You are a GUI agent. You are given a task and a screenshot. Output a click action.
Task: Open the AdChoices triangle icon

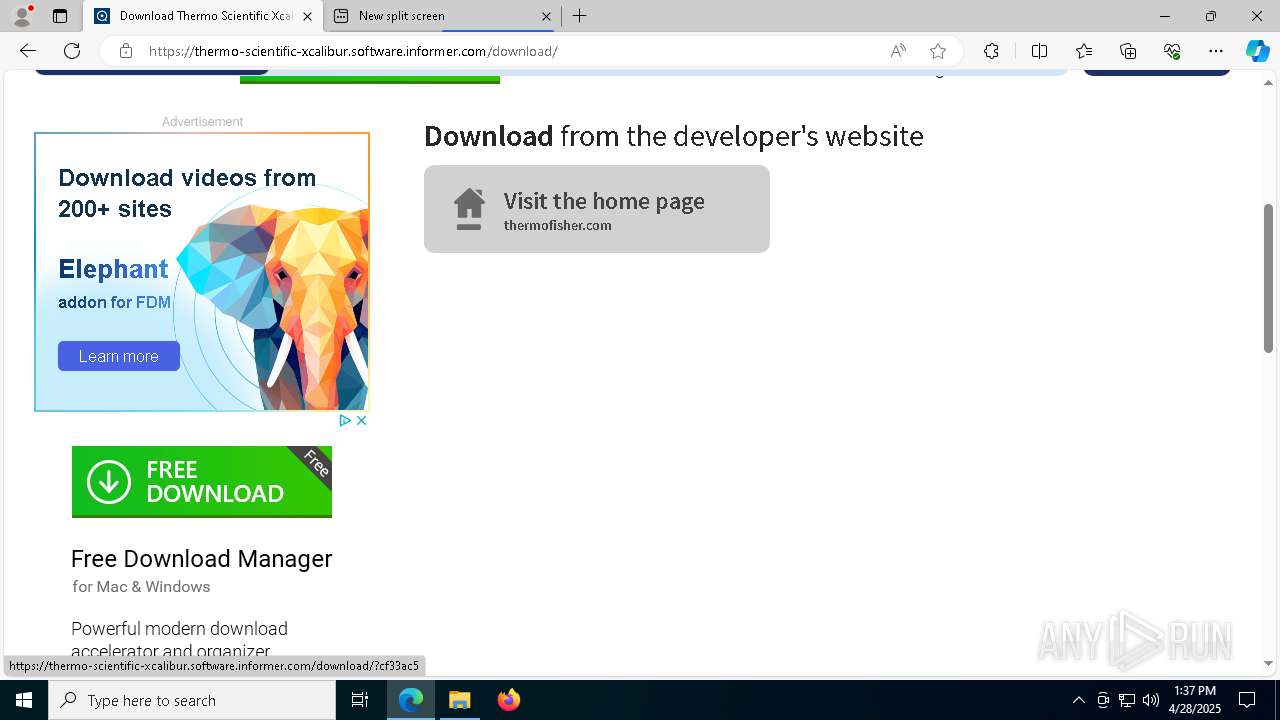(344, 421)
